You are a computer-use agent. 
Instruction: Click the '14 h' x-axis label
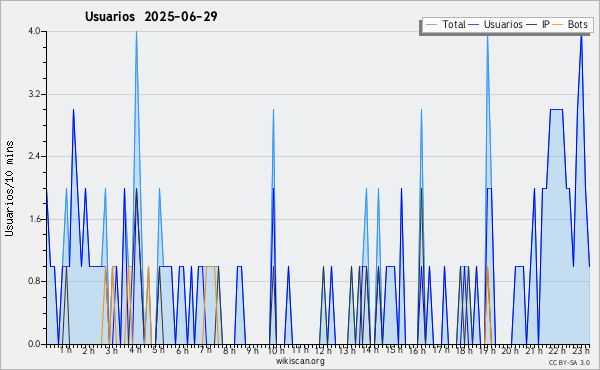370,350
